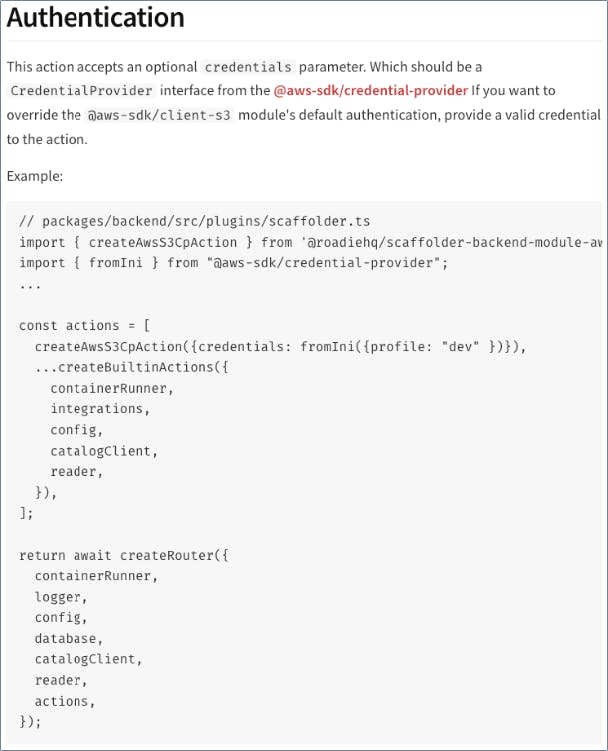The width and height of the screenshot is (608, 751).
Task: Open the @aws-sdk/credential-provider link
Action: [371, 90]
